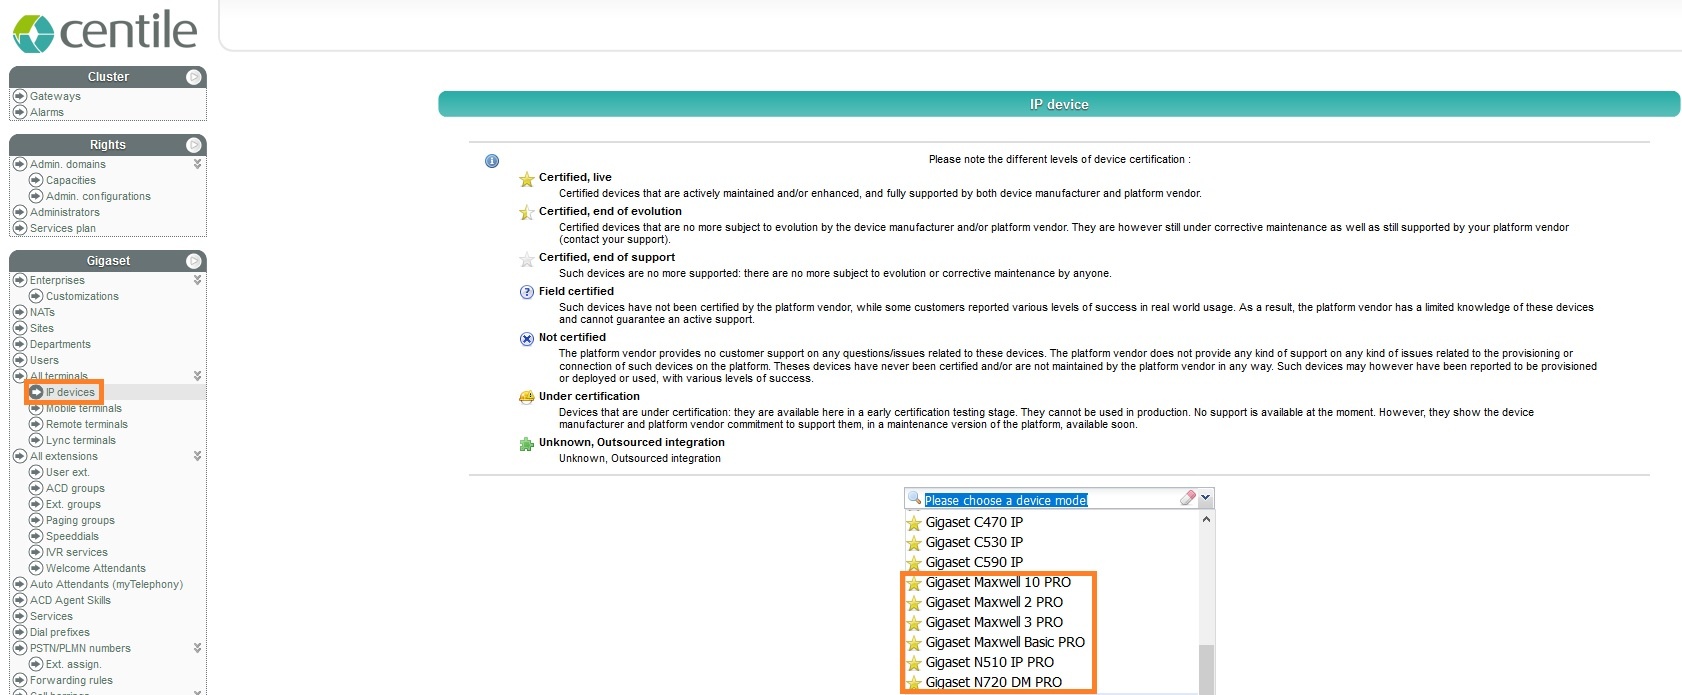1682x695 pixels.
Task: Click the arrow icon beside Departments
Action: point(19,344)
